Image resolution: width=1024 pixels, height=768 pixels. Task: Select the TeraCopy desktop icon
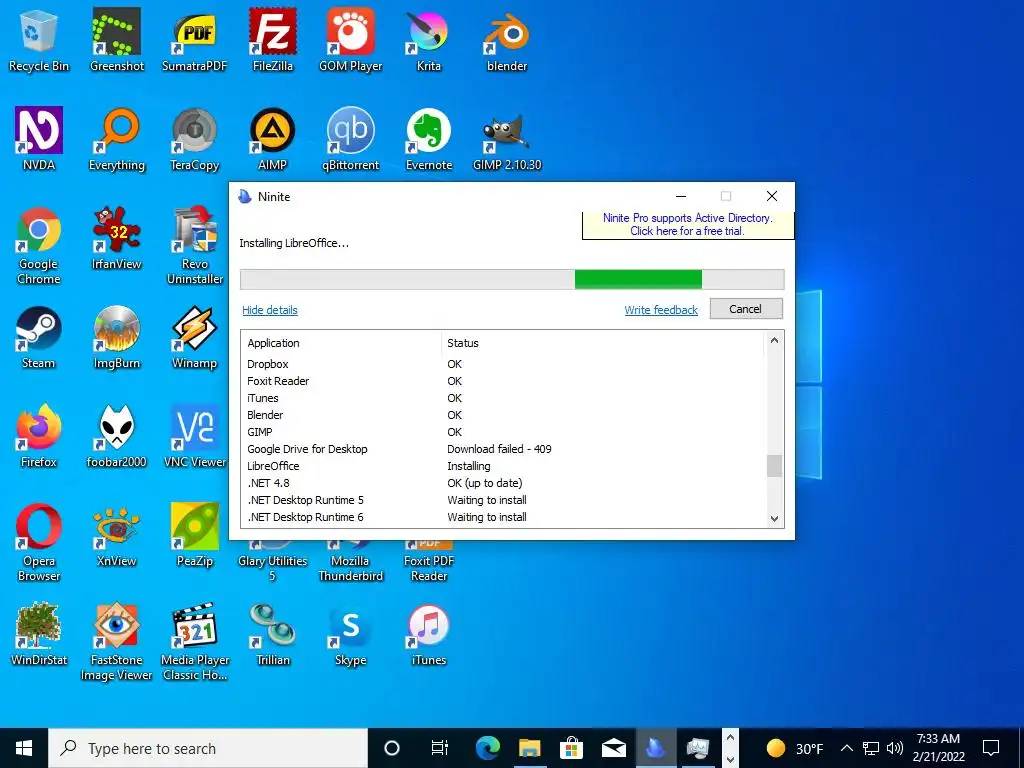(x=195, y=139)
